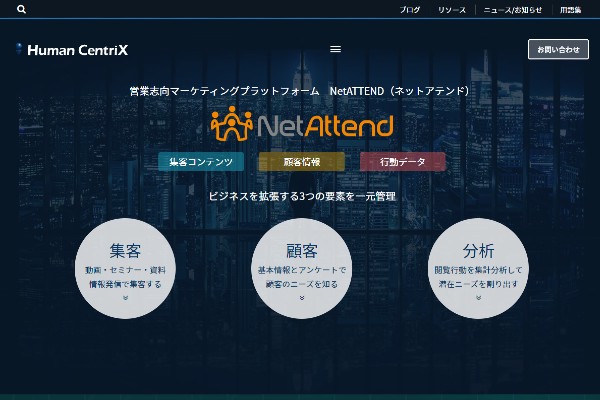Select the 顧客情報 yellow button
Viewport: 600px width, 400px height.
coord(302,162)
